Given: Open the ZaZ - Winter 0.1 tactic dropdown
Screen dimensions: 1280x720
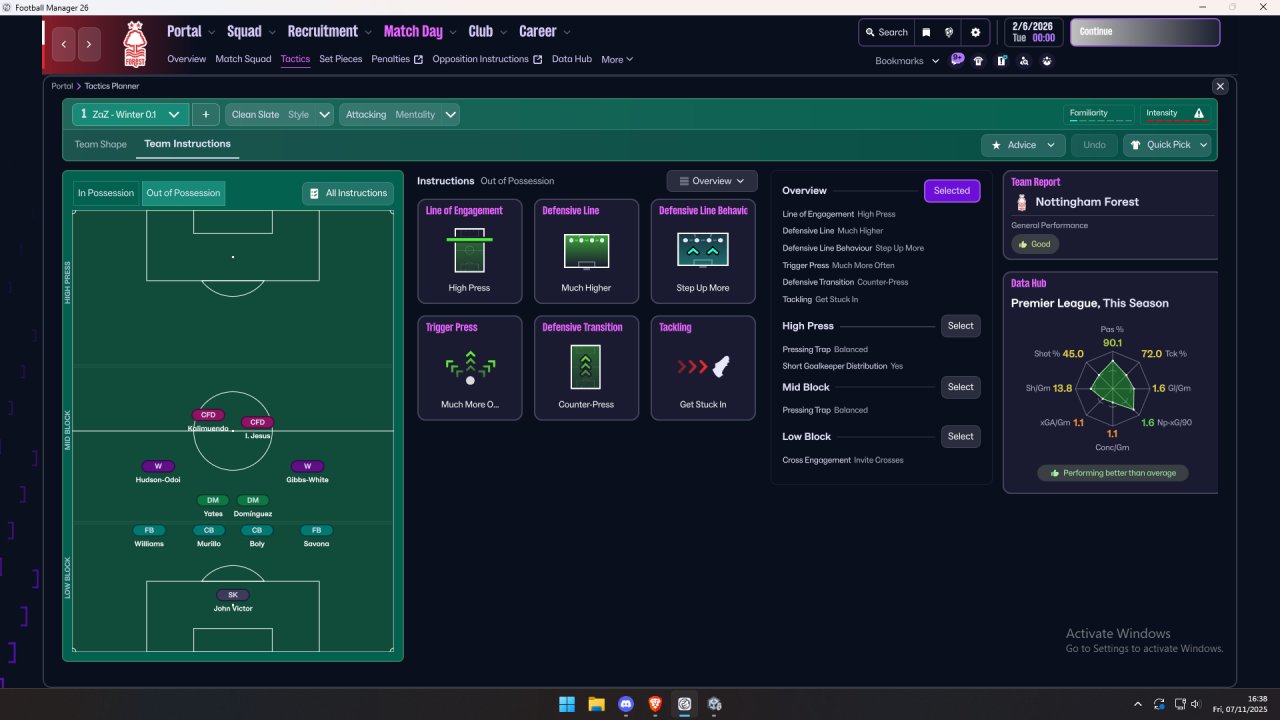Looking at the screenshot, I should tap(130, 115).
